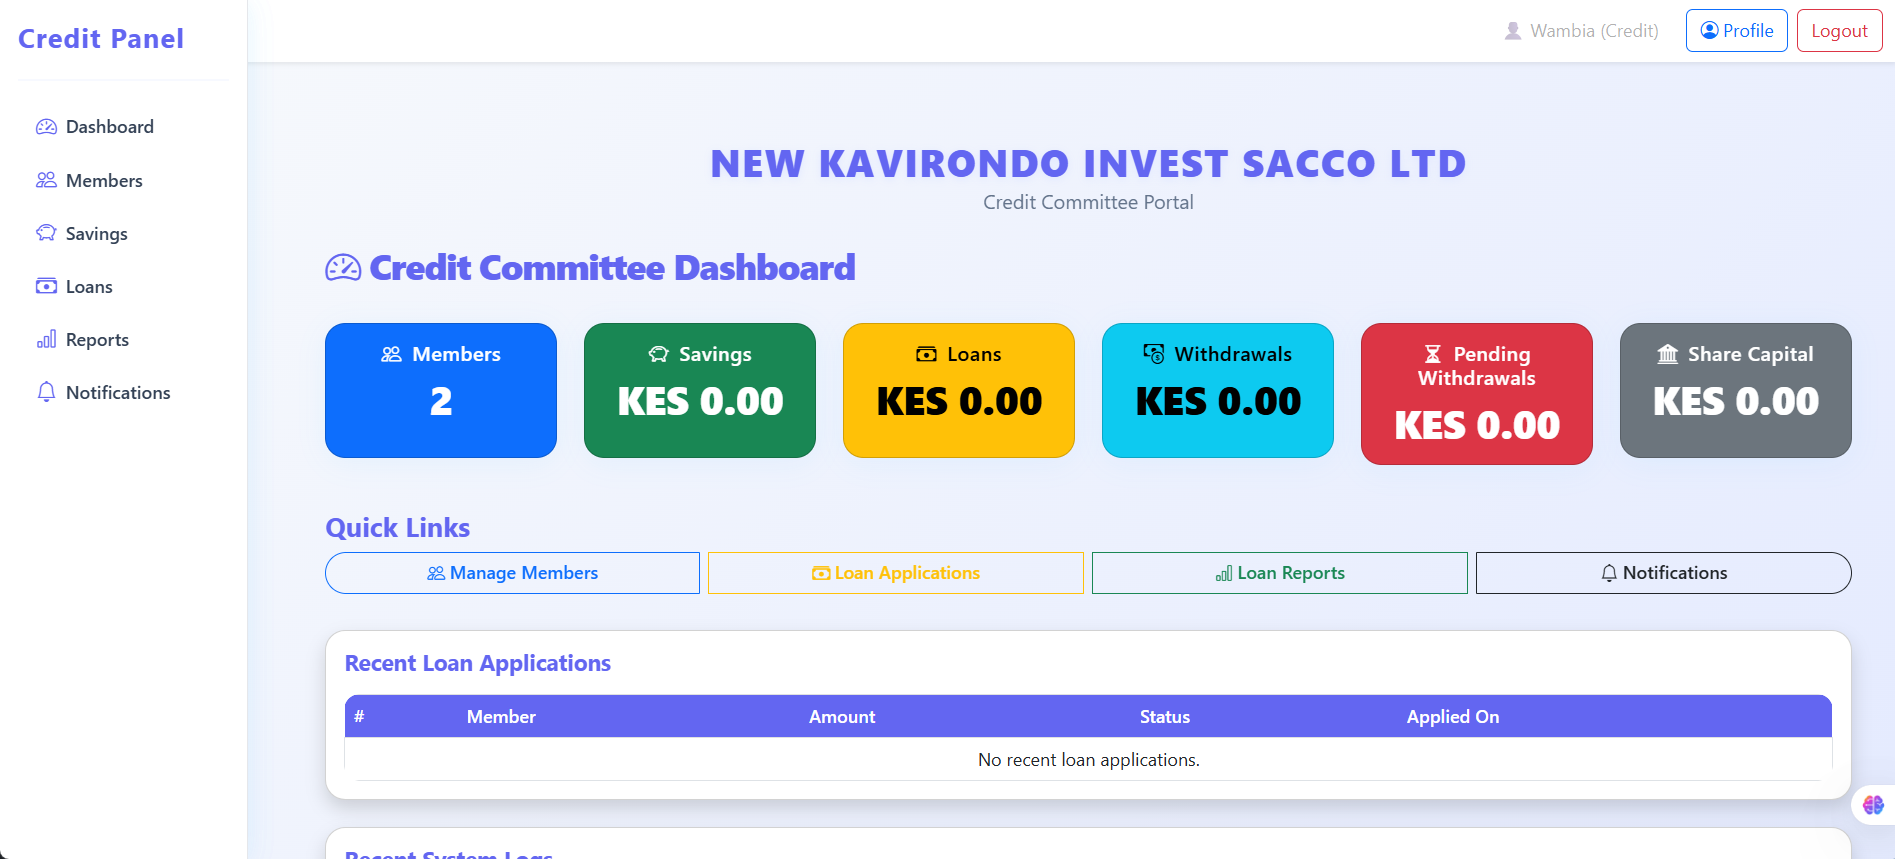Click the Profile button
1895x859 pixels.
pos(1736,30)
